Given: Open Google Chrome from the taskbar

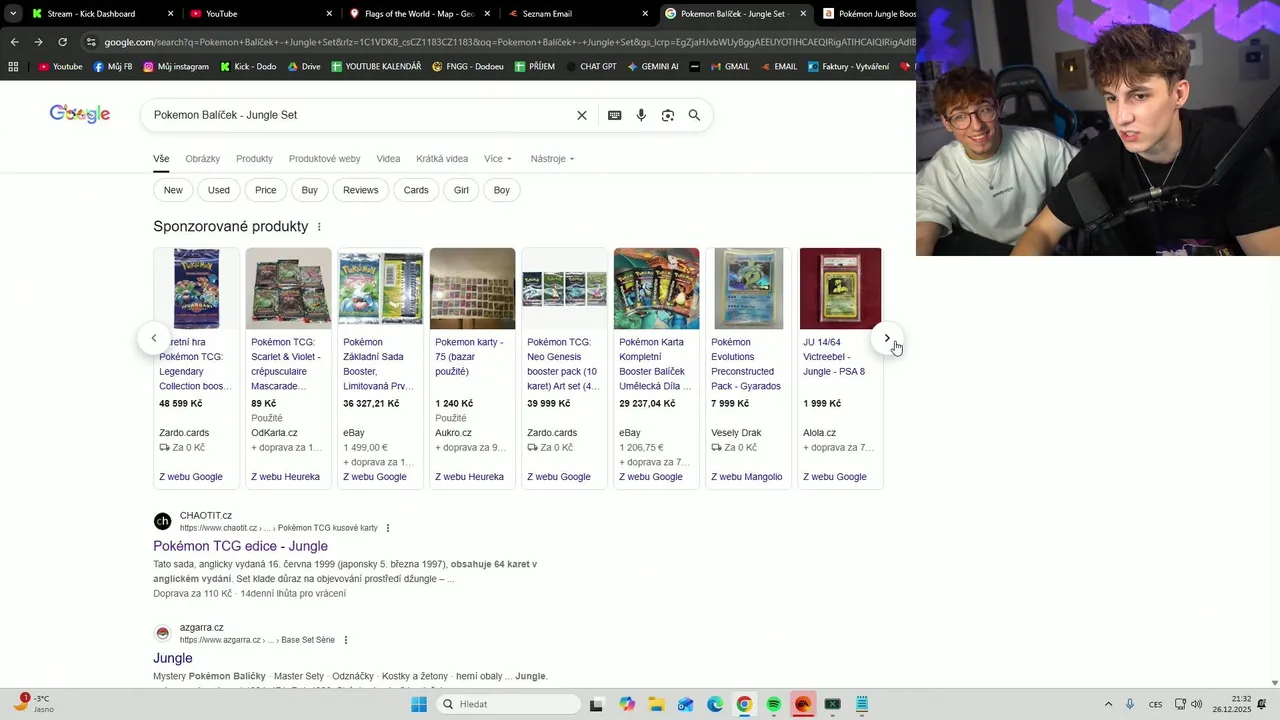Looking at the screenshot, I should [x=744, y=704].
